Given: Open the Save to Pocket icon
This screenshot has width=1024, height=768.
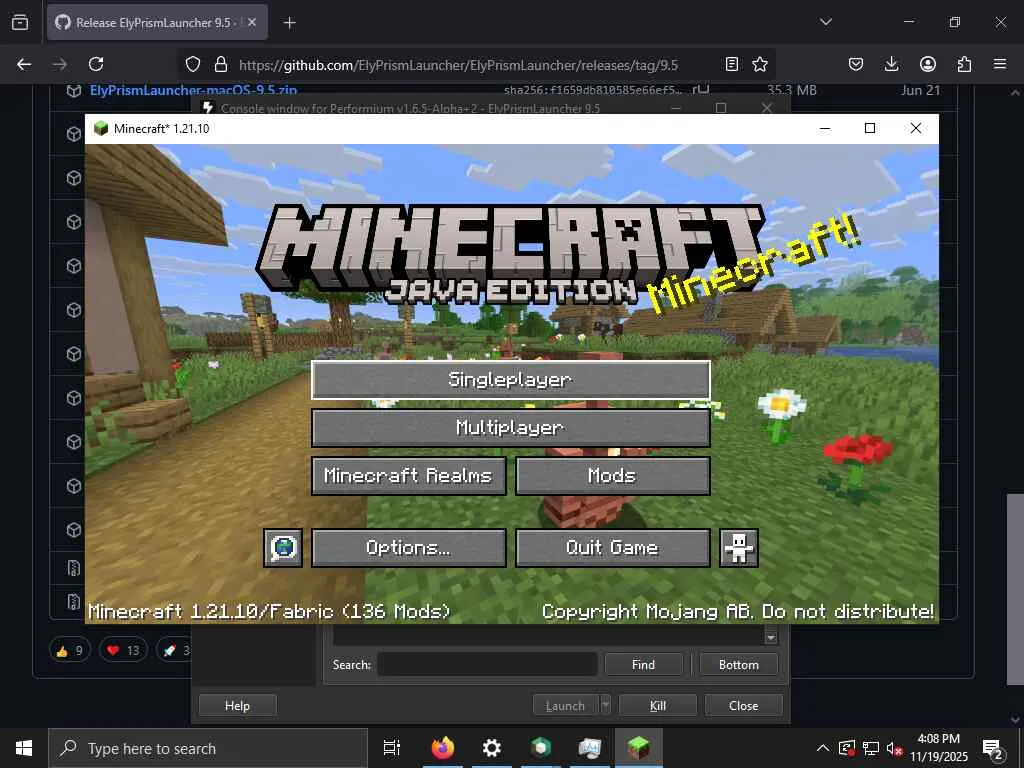Looking at the screenshot, I should click(856, 64).
